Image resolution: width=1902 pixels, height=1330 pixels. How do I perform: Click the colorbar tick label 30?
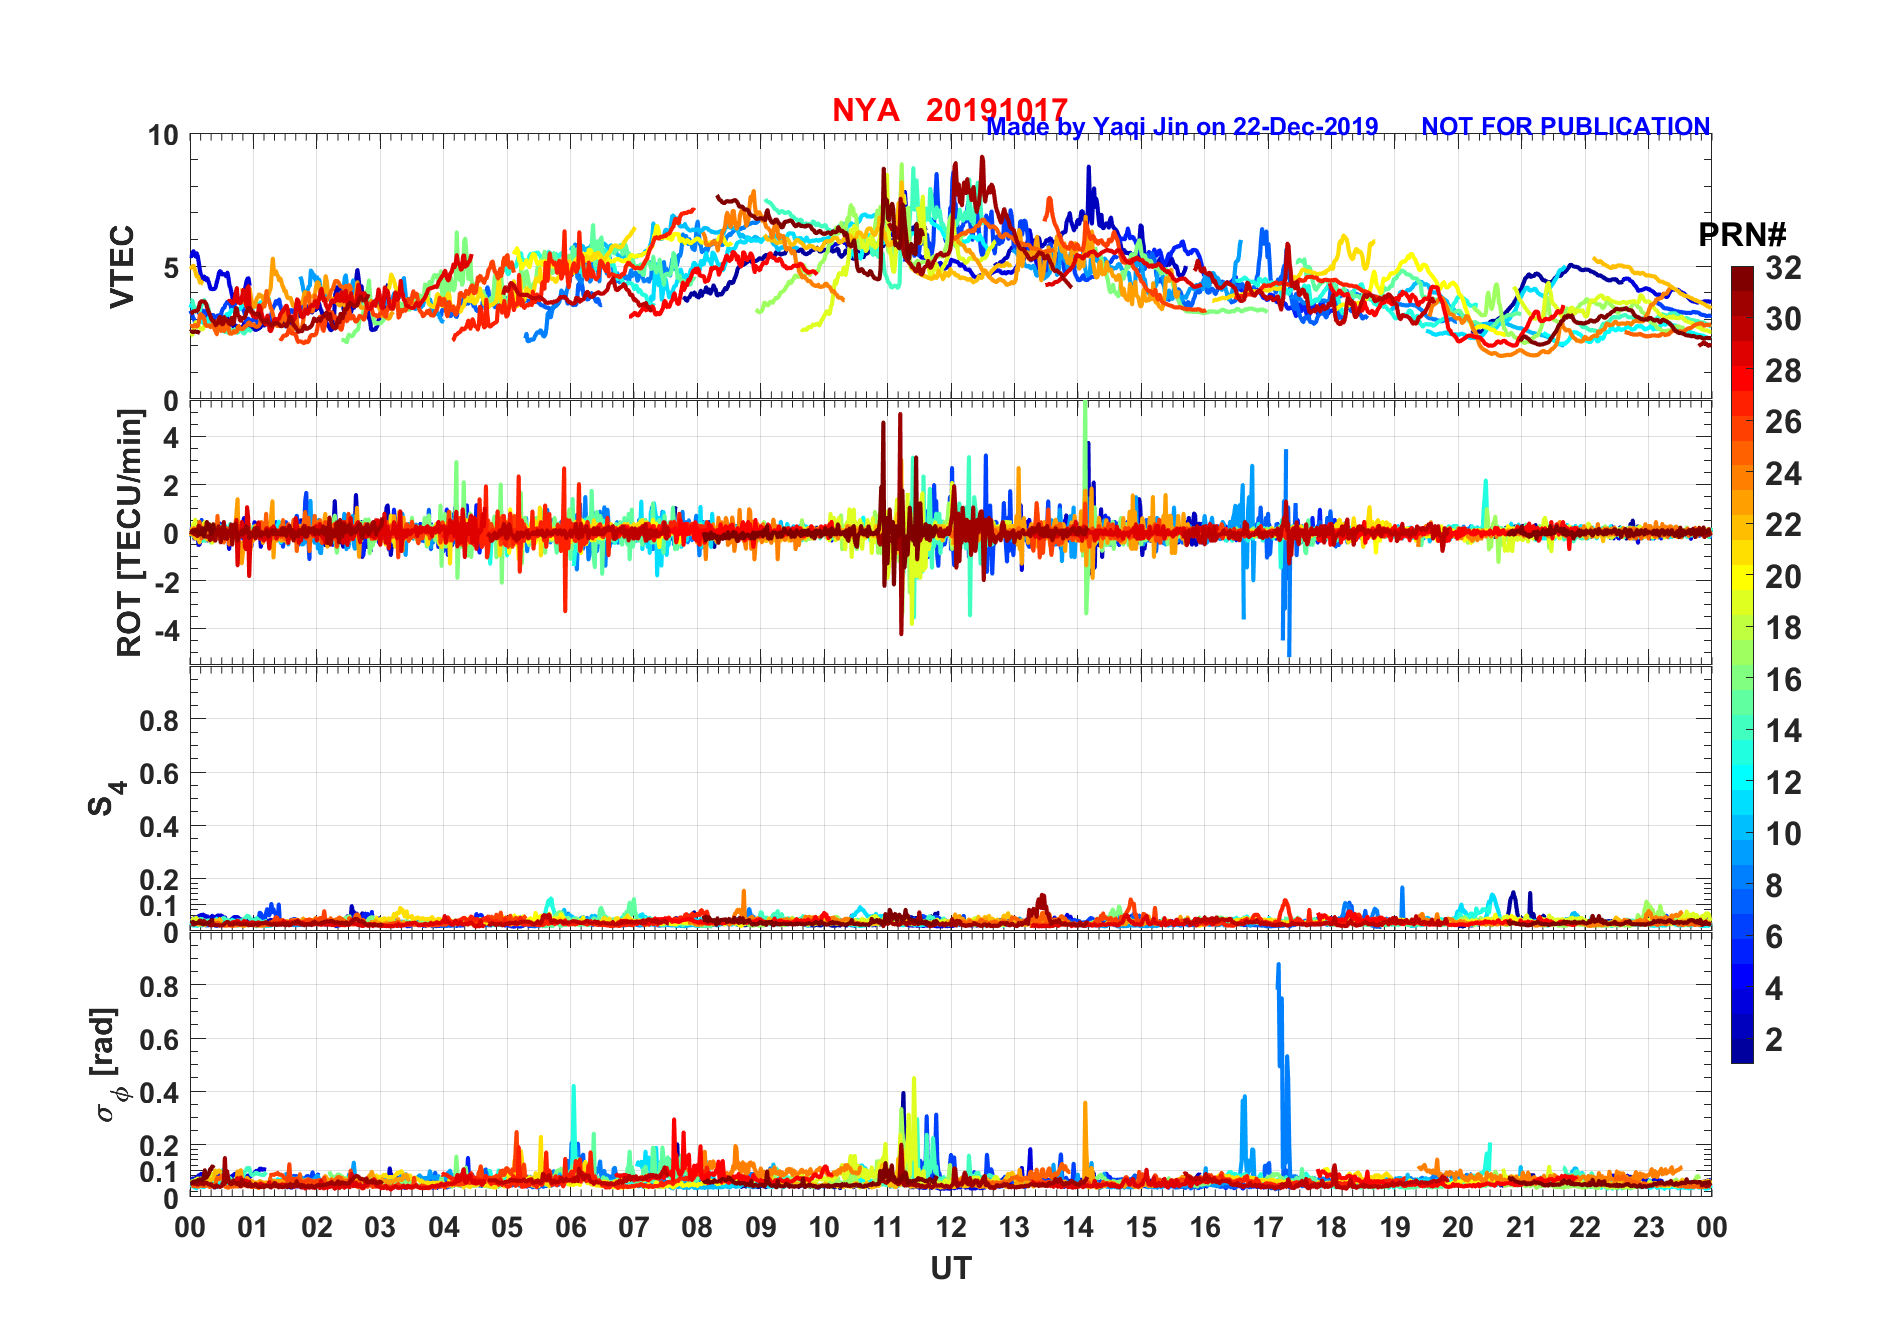coord(1783,319)
